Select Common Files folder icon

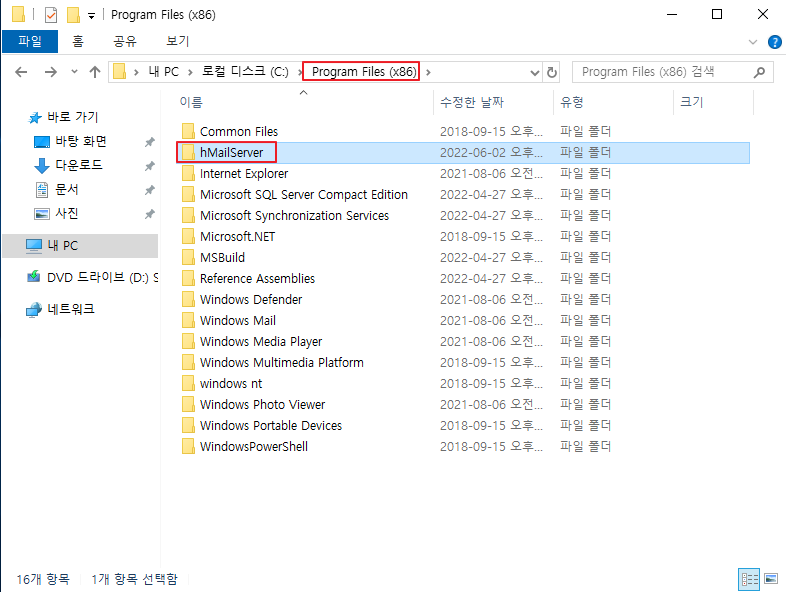click(188, 132)
